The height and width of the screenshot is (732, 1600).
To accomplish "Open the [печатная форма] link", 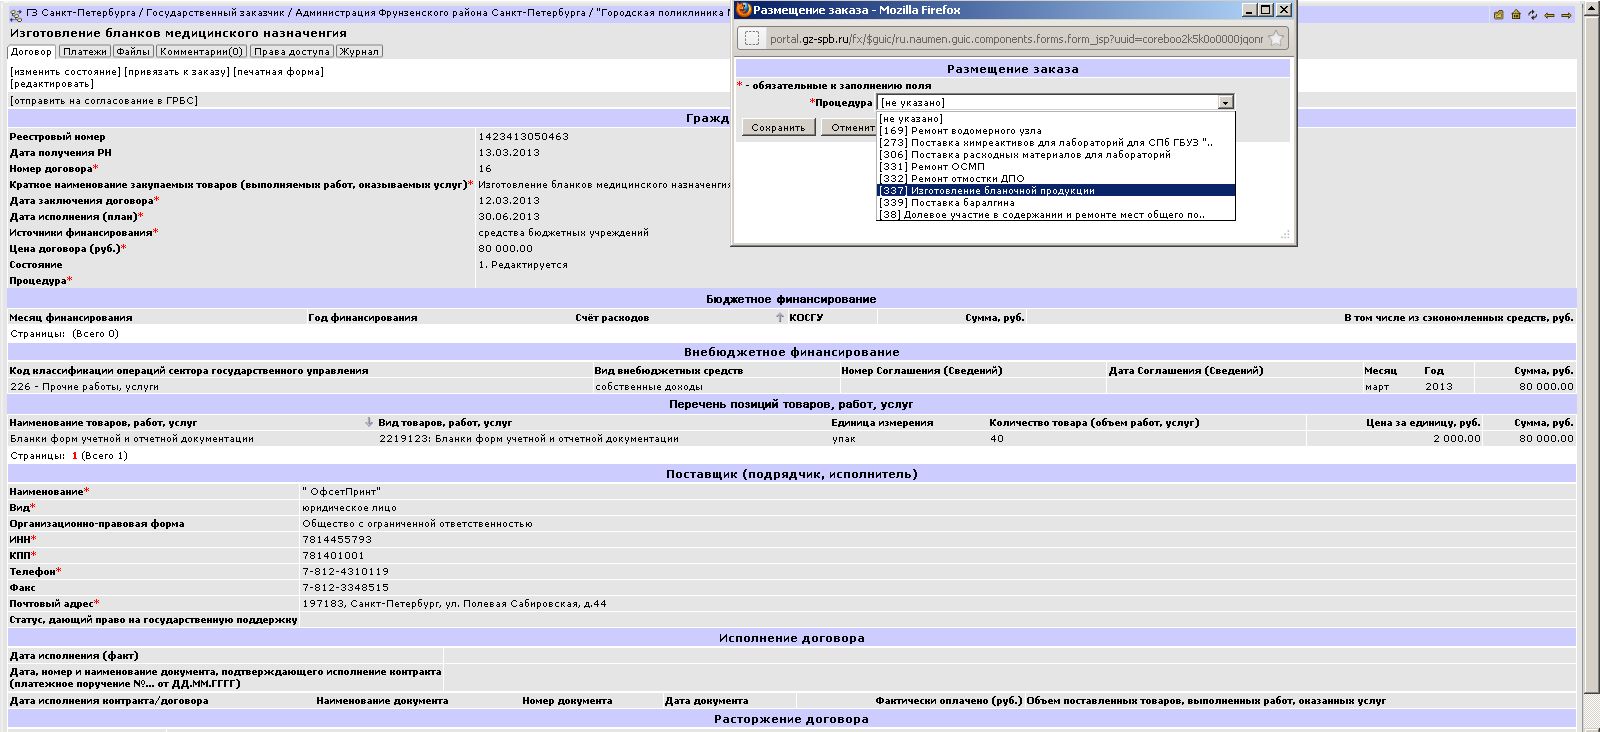I will (x=278, y=72).
